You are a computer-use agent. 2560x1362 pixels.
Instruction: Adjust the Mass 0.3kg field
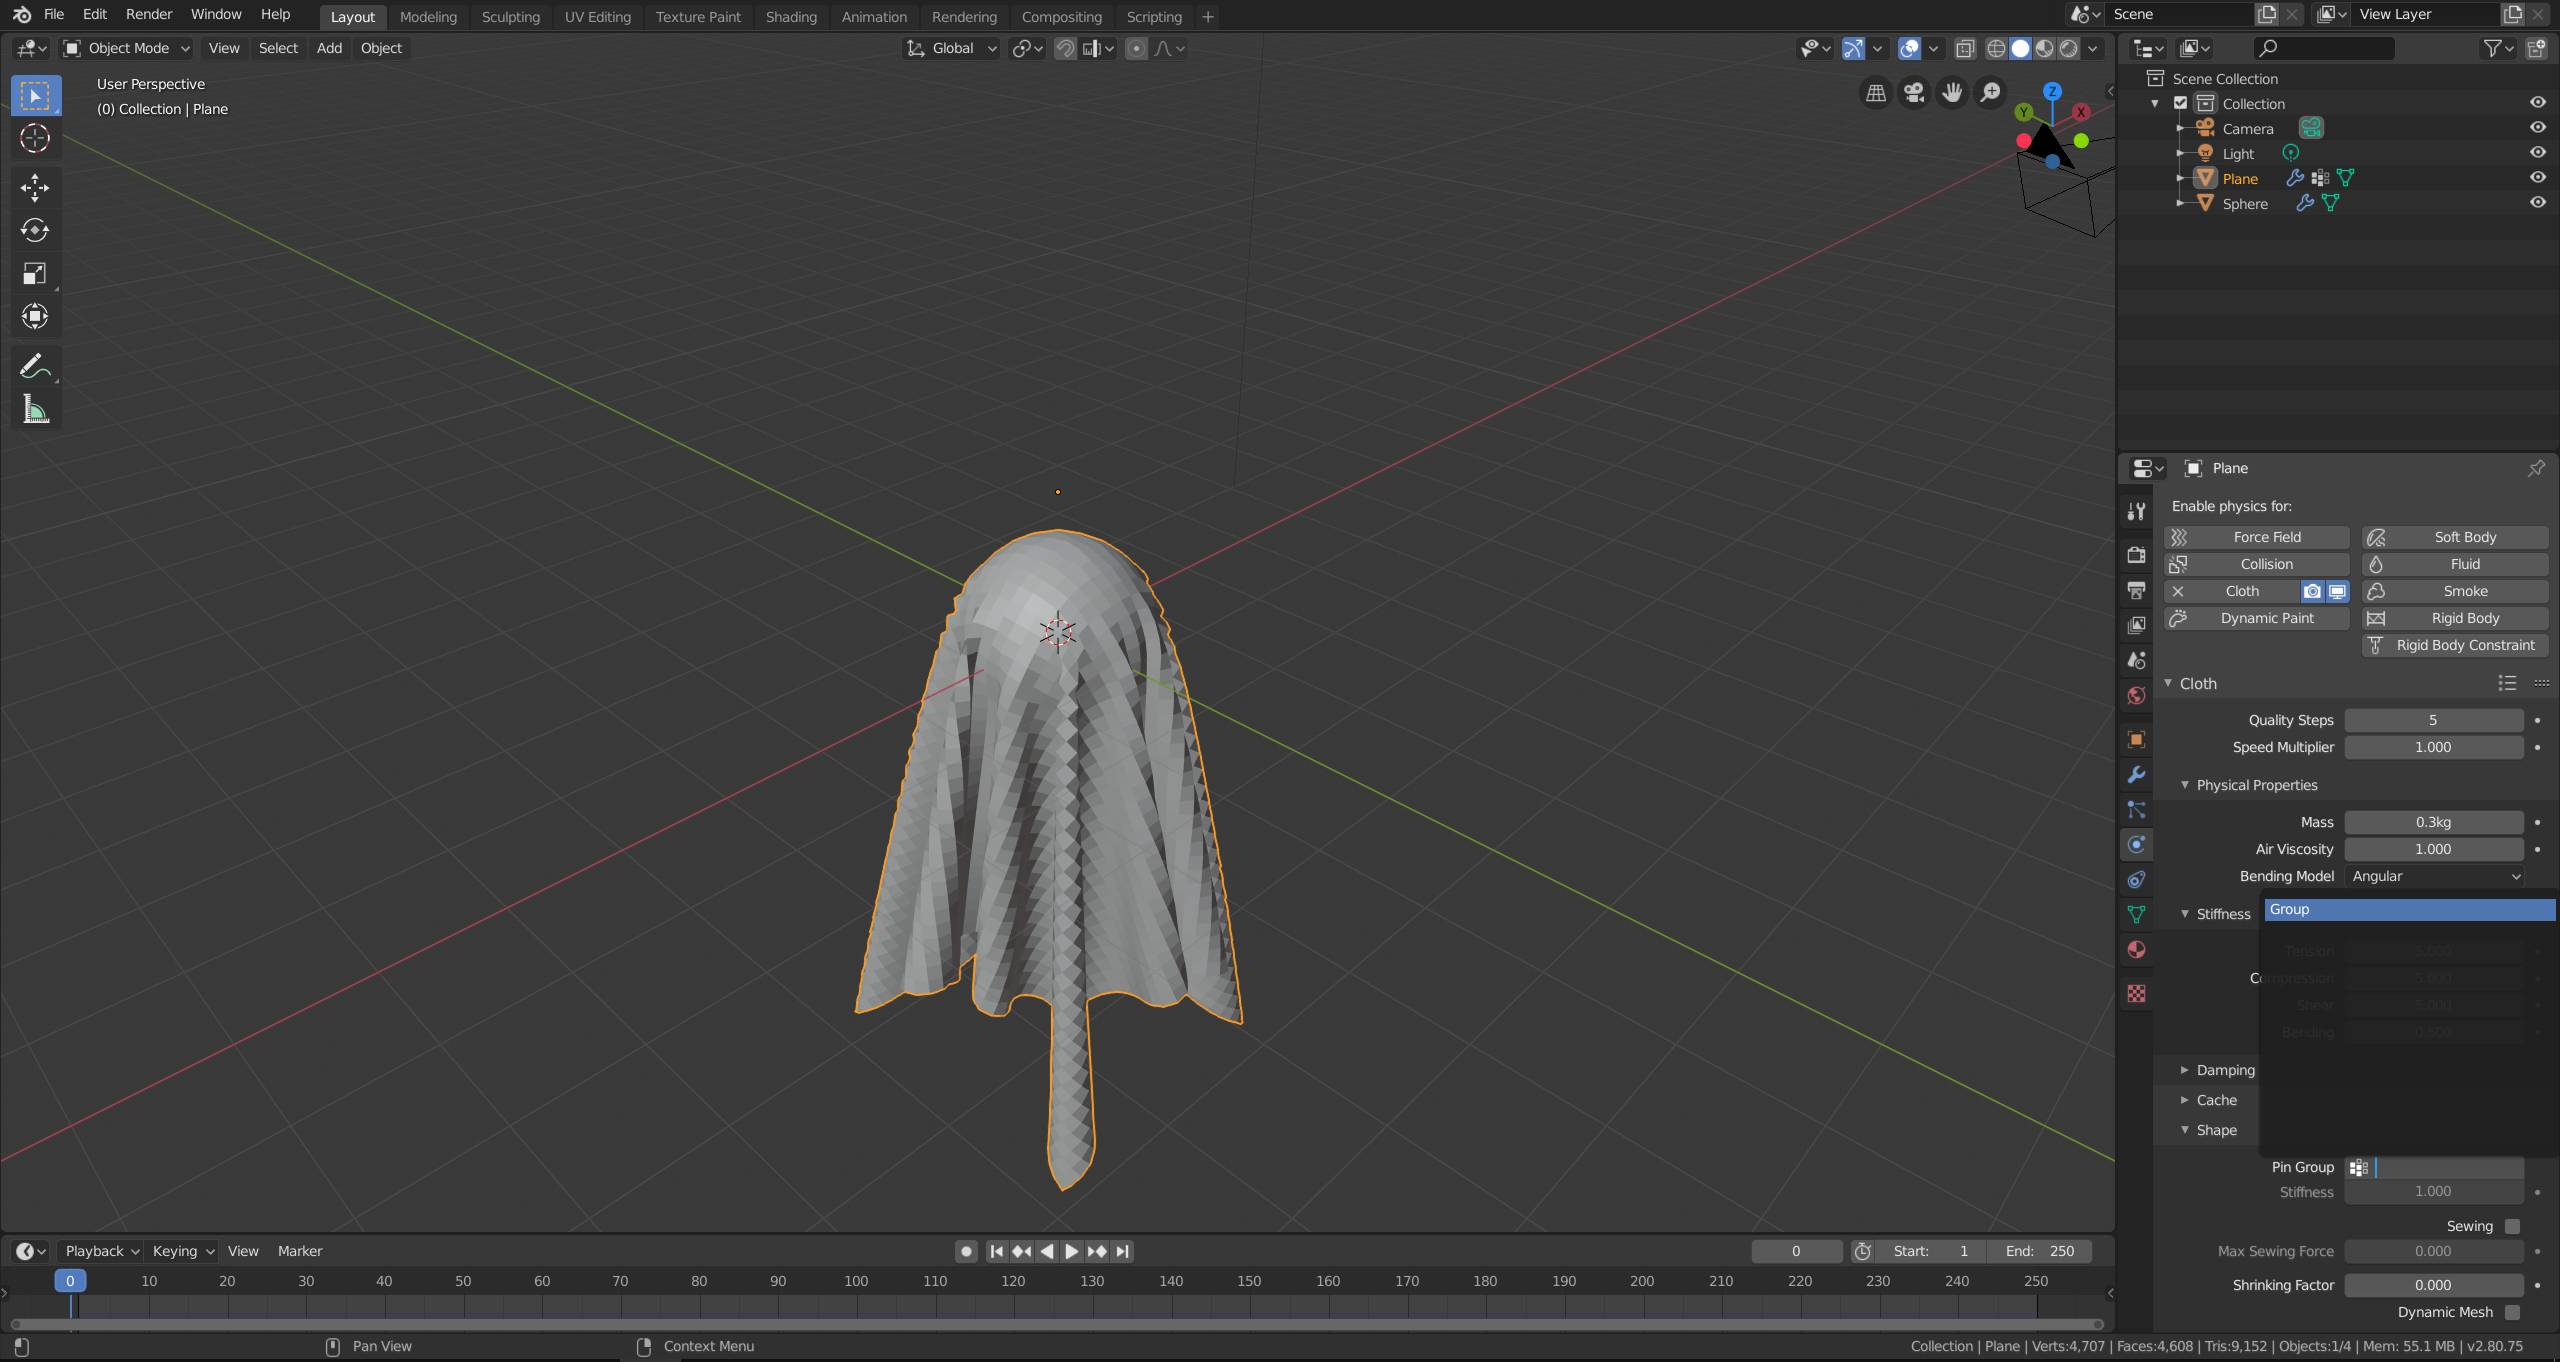coord(2434,822)
